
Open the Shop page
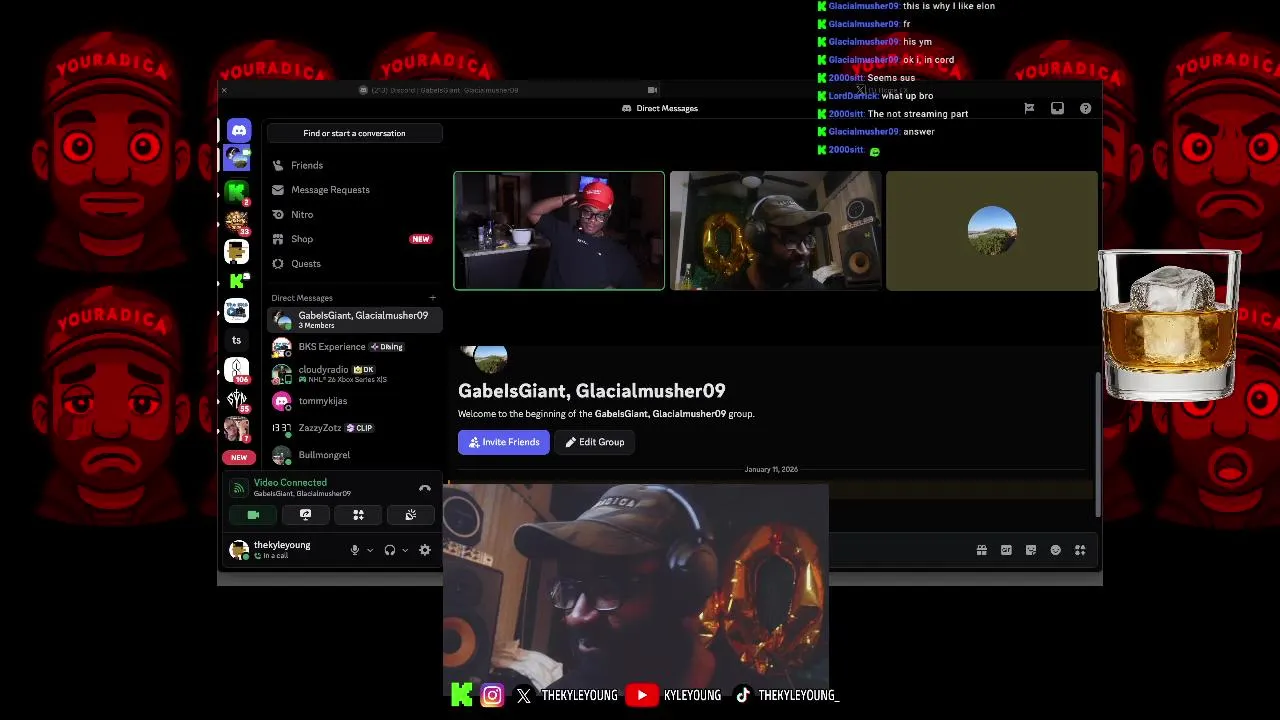(x=355, y=239)
